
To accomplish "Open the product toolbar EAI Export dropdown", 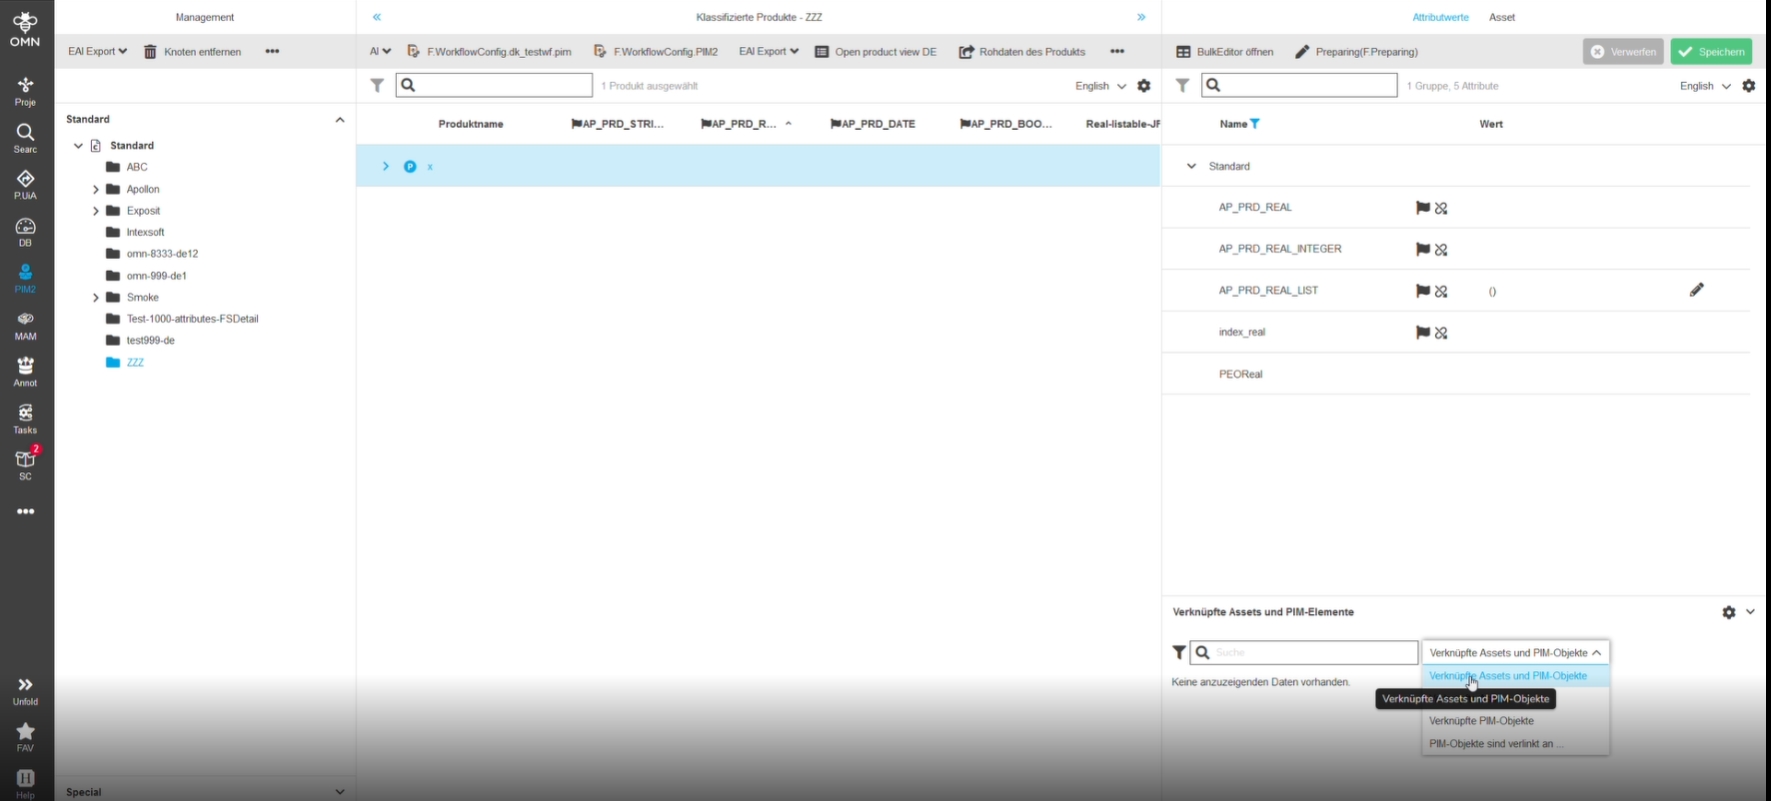I will pos(769,51).
